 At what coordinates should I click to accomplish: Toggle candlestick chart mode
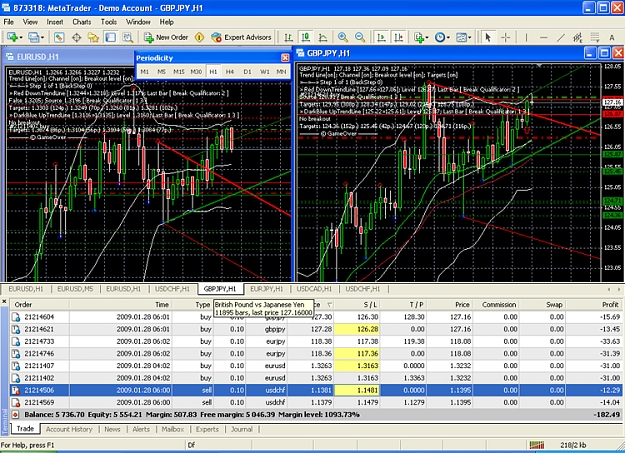click(306, 37)
